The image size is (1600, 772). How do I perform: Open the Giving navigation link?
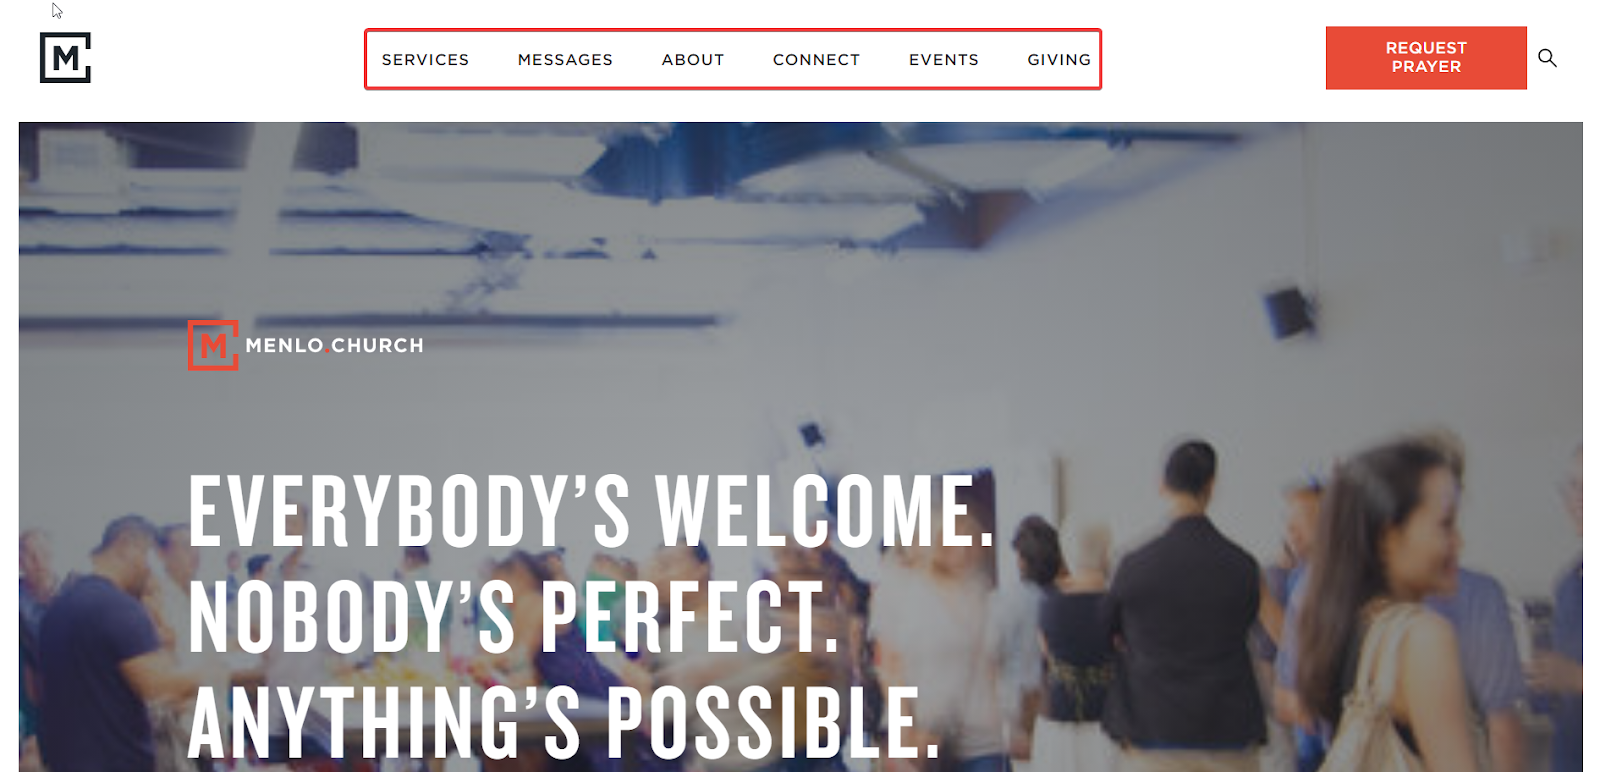tap(1059, 60)
